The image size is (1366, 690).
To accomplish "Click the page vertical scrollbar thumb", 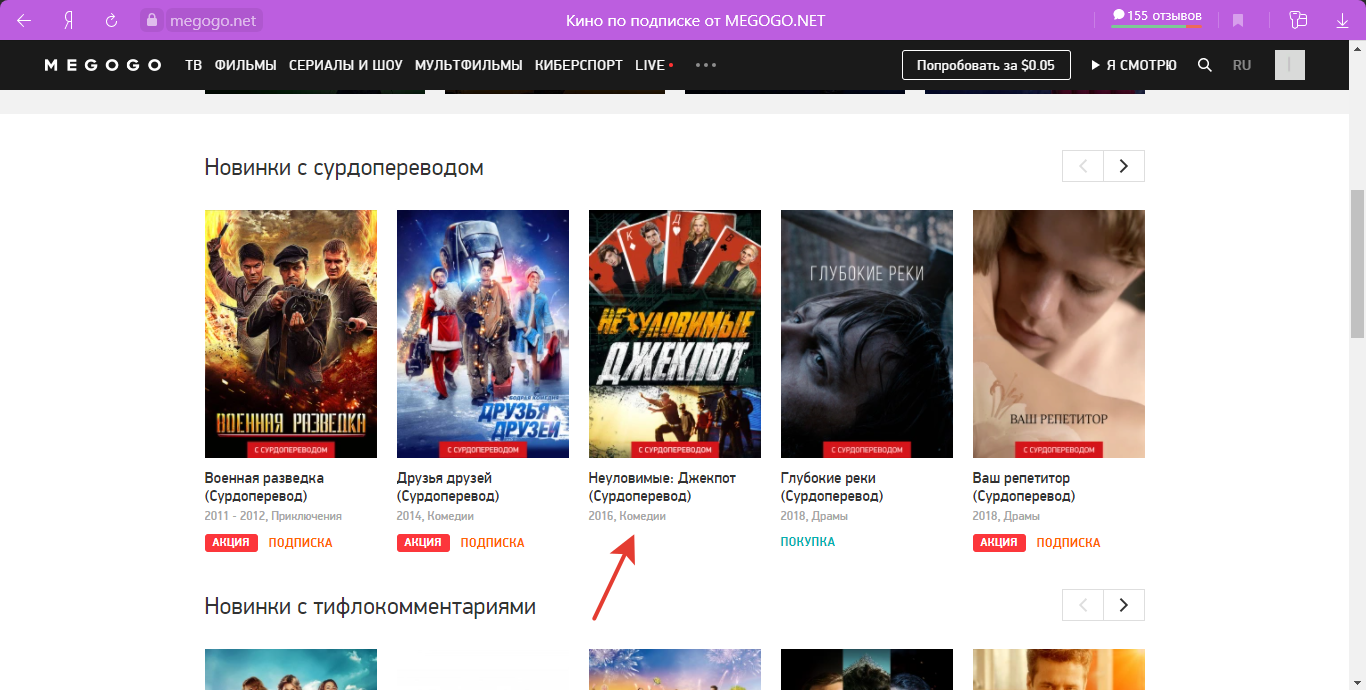I will (x=1357, y=263).
